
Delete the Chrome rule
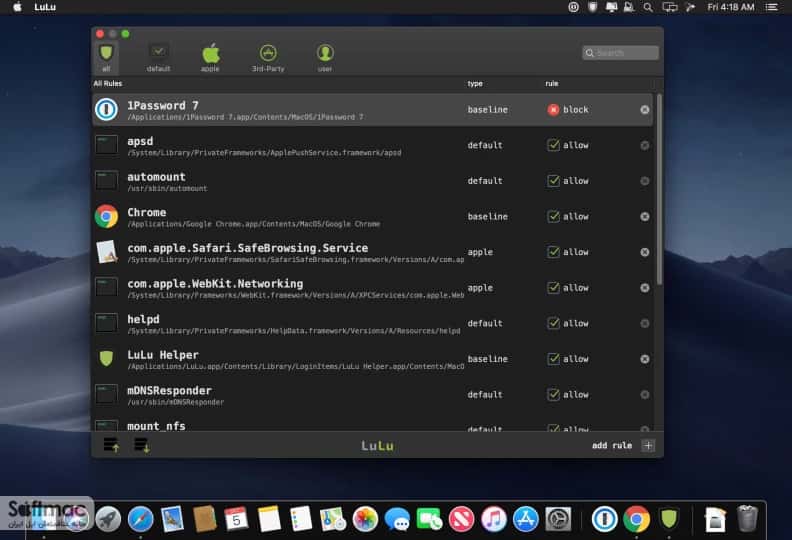point(645,217)
